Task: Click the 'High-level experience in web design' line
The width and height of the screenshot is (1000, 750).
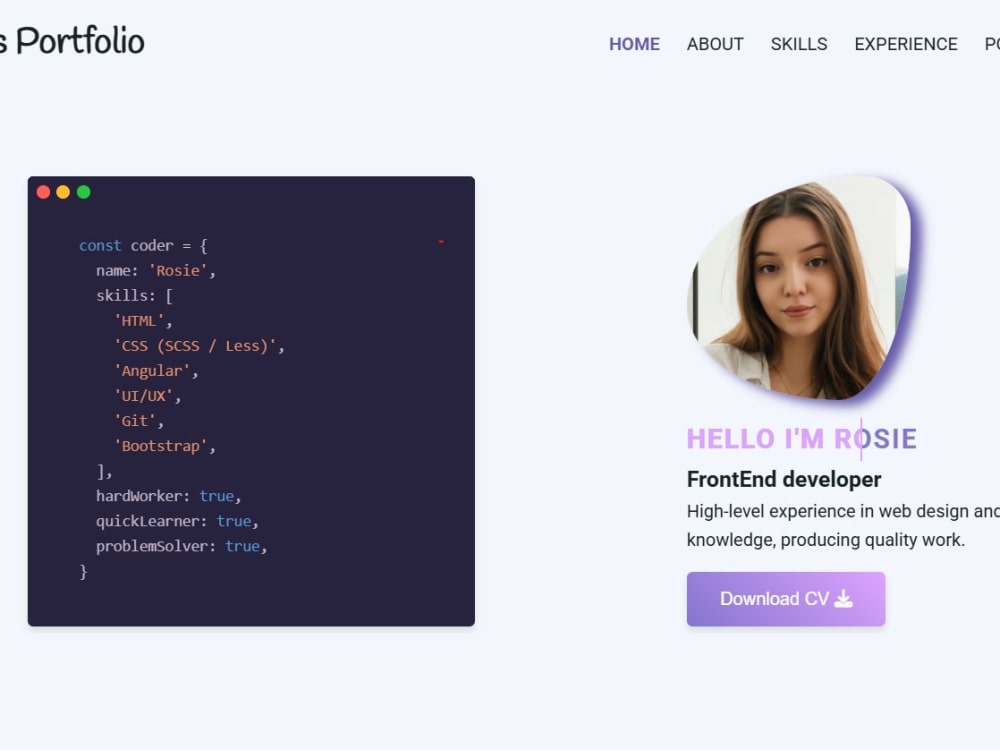Action: pyautogui.click(x=843, y=511)
